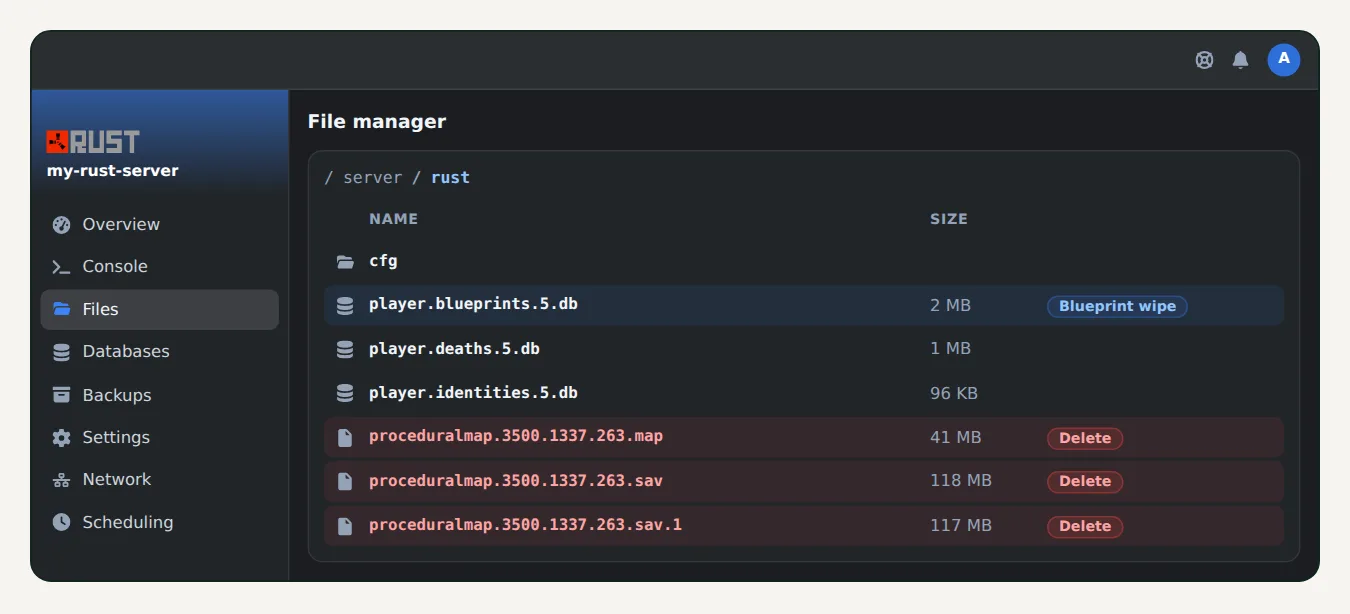The image size is (1350, 614).
Task: Select file name proceduralmap.3500.1337.263.map
Action: click(516, 436)
